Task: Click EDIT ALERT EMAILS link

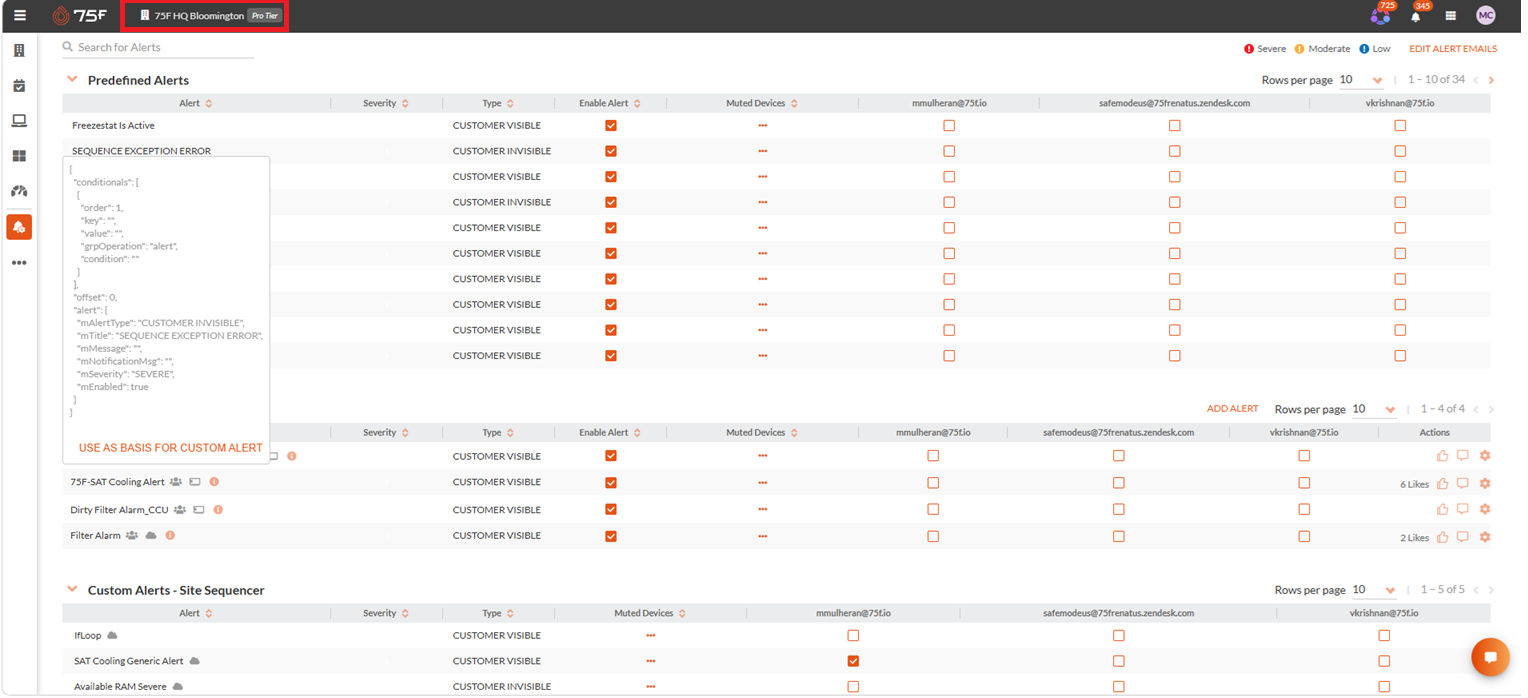Action: click(1452, 49)
